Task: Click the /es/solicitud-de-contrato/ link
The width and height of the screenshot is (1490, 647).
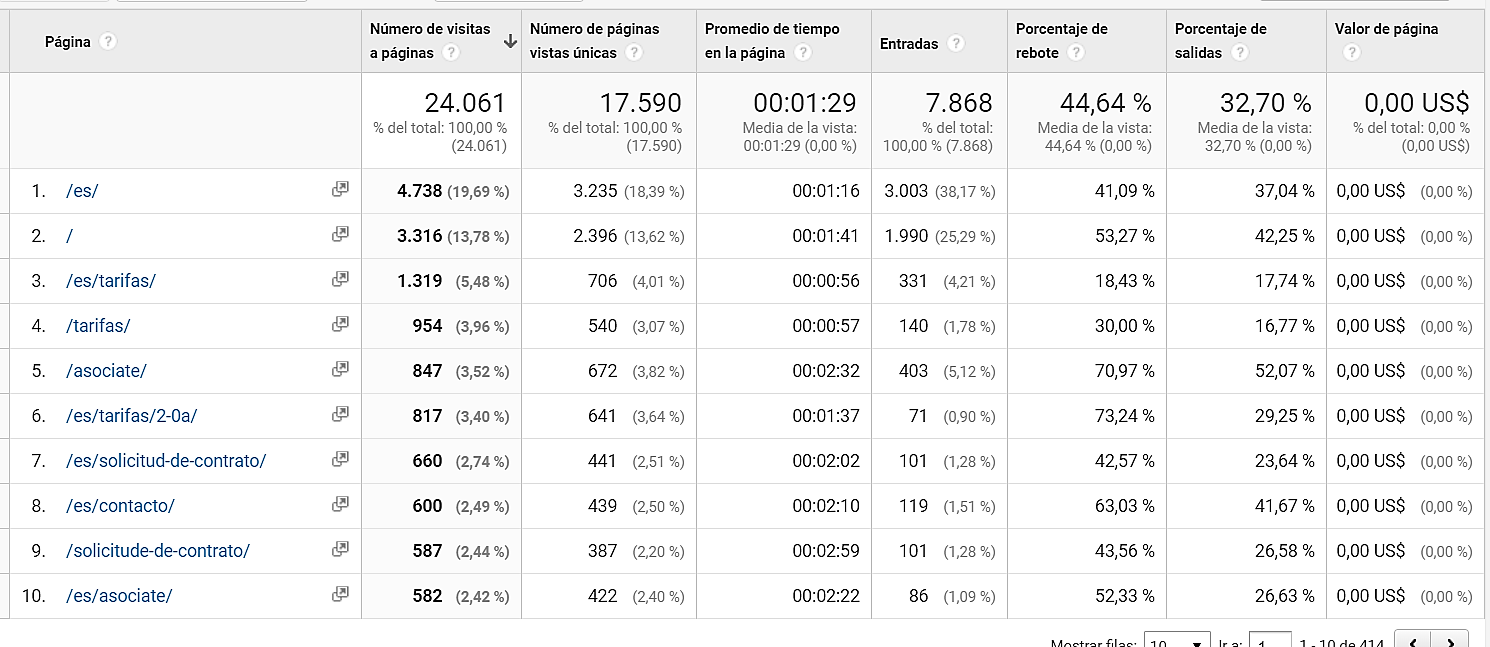Action: click(x=166, y=460)
